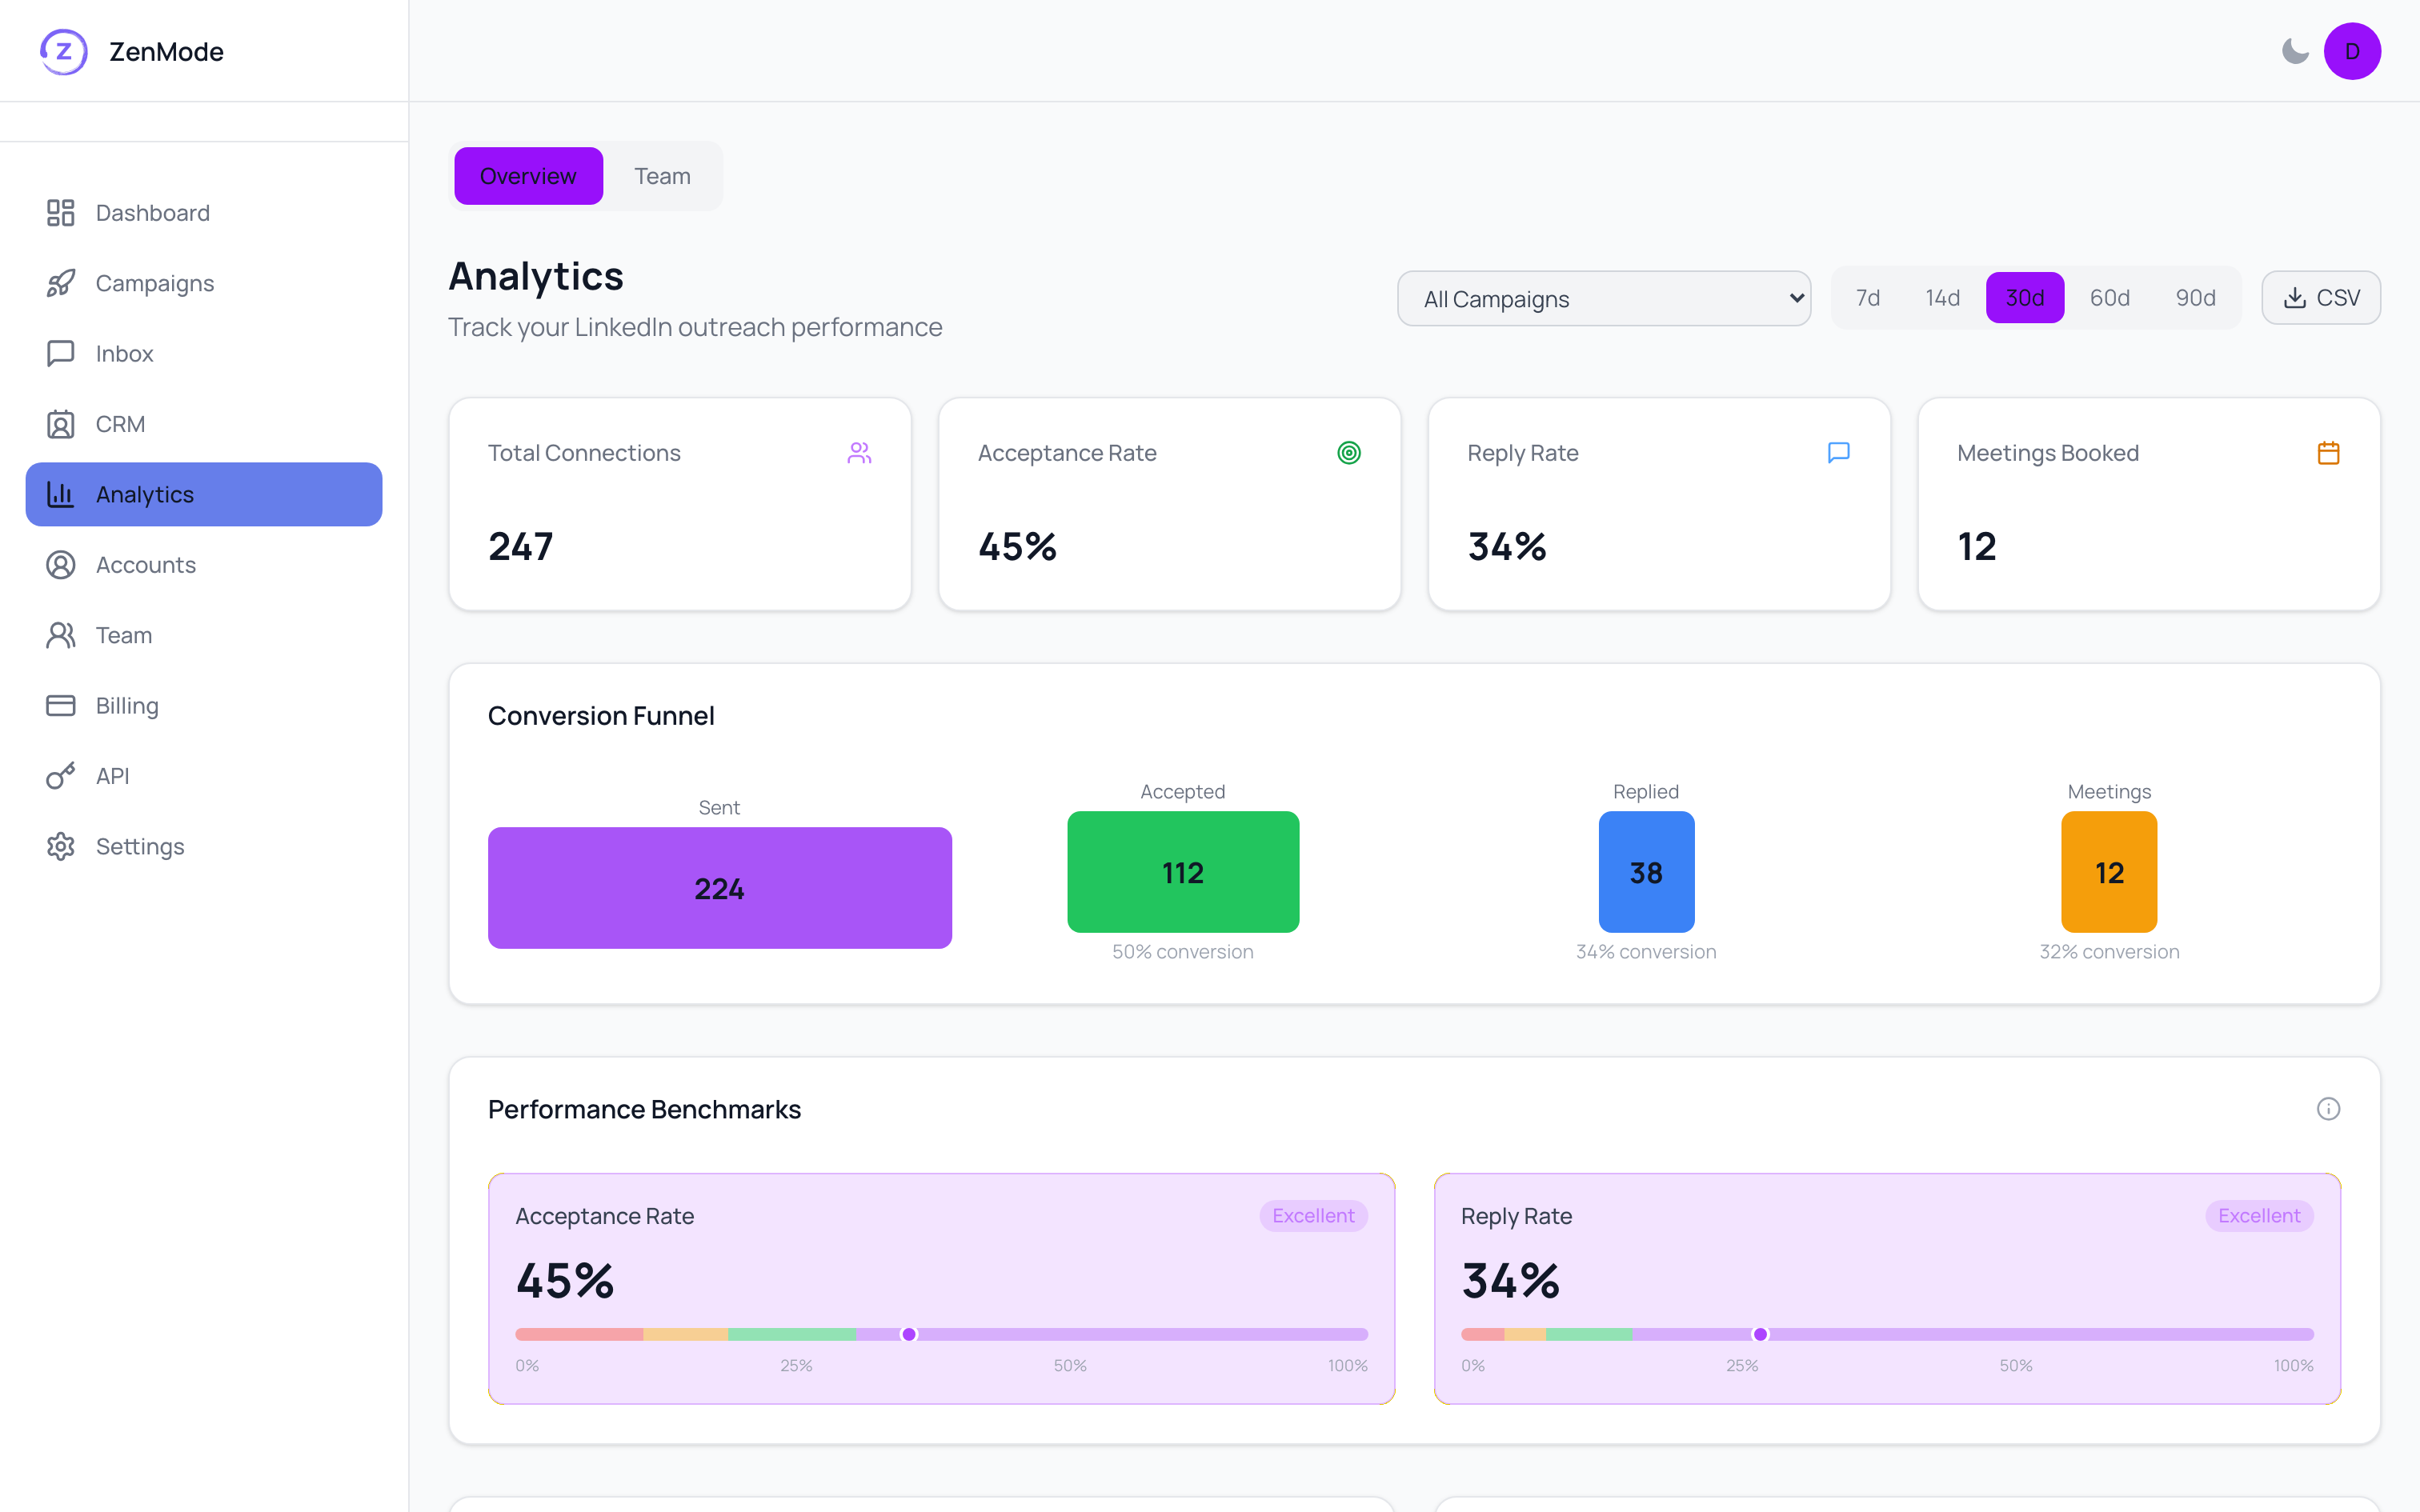The height and width of the screenshot is (1512, 2420).
Task: Open Settings in the sidebar
Action: (204, 846)
